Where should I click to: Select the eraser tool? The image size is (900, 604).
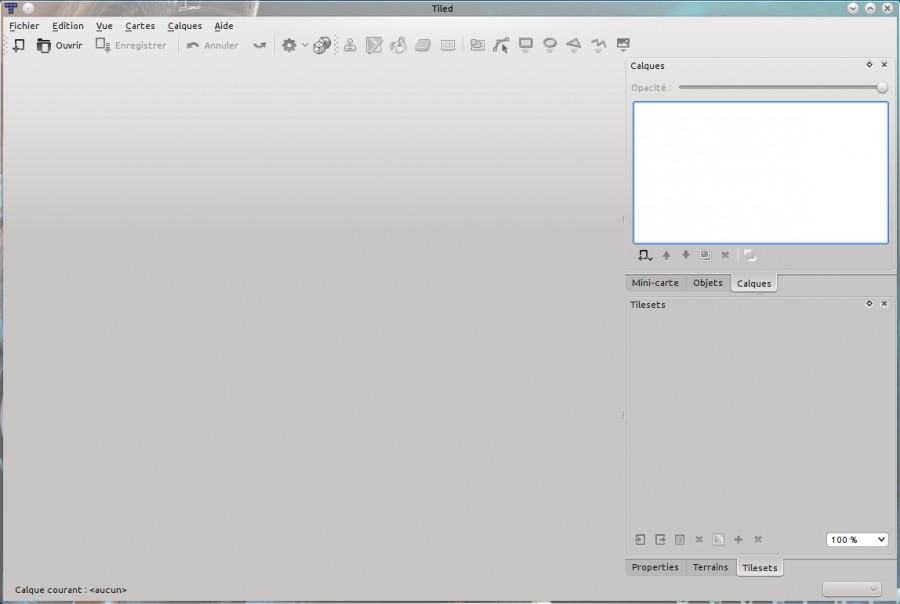coord(423,45)
